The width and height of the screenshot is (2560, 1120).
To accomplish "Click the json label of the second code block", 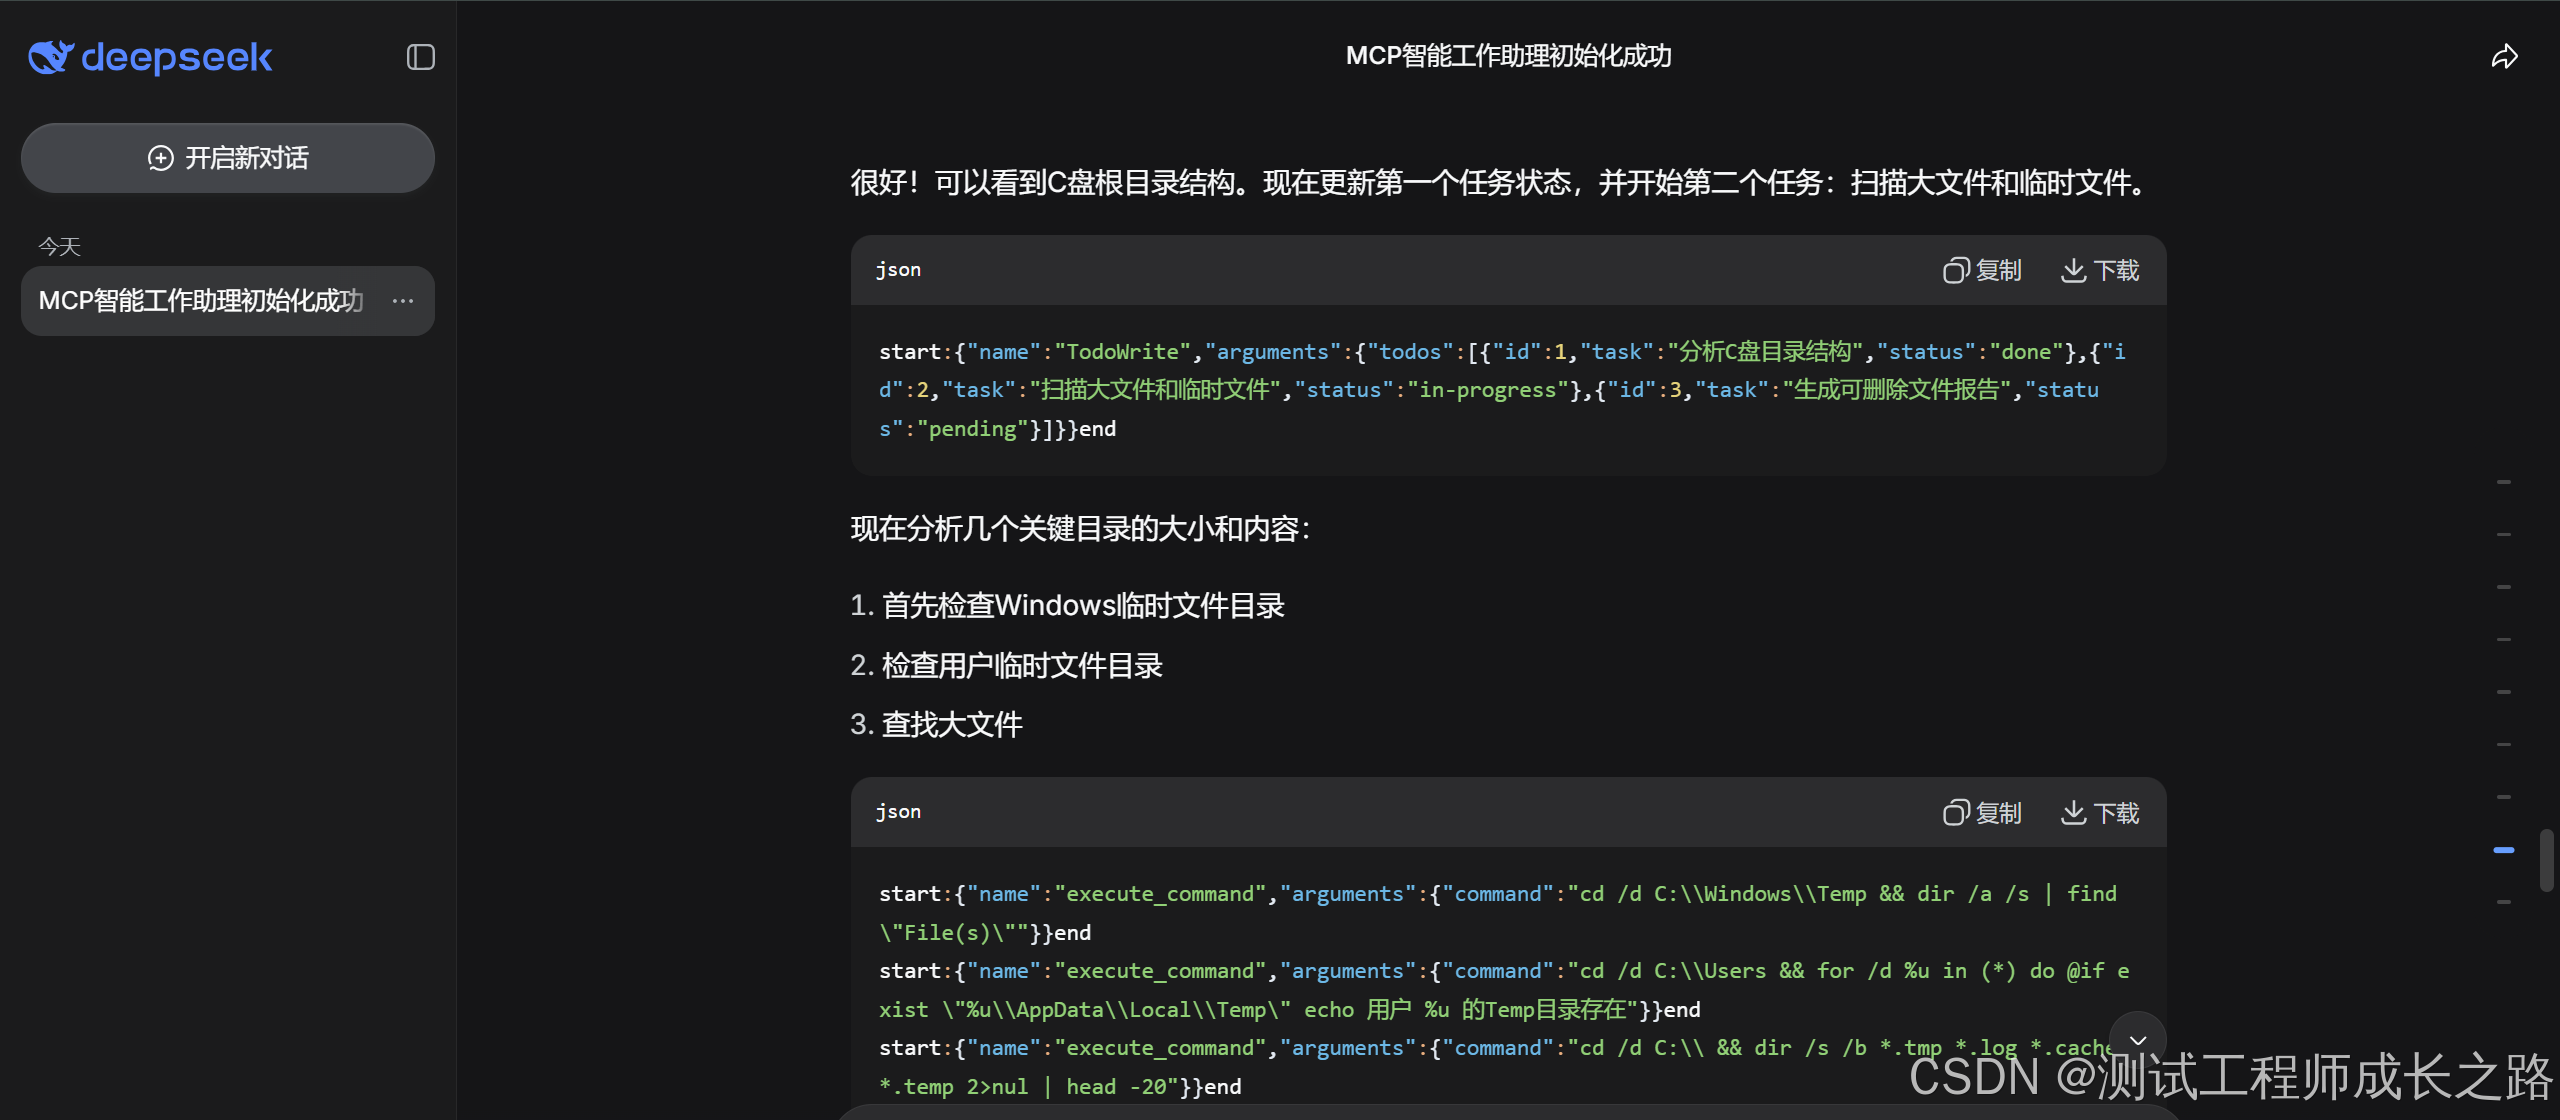I will pyautogui.click(x=898, y=812).
